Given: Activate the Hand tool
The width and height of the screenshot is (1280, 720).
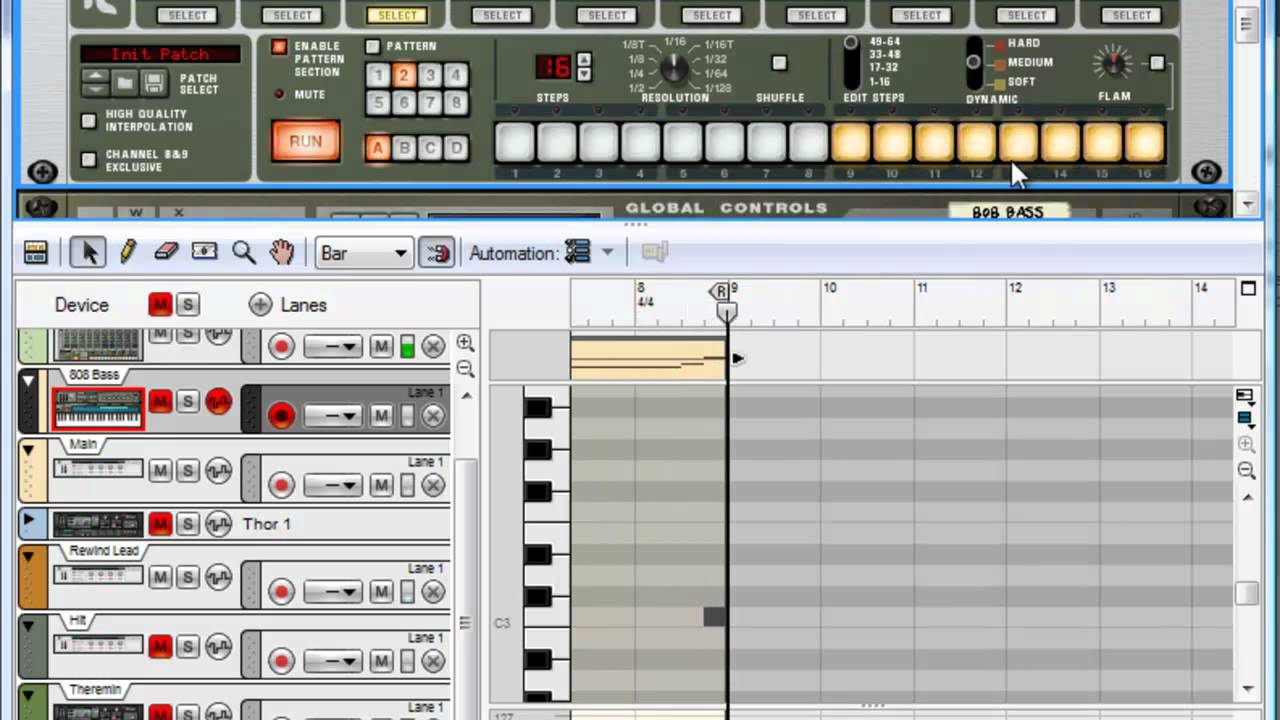Looking at the screenshot, I should [x=281, y=252].
